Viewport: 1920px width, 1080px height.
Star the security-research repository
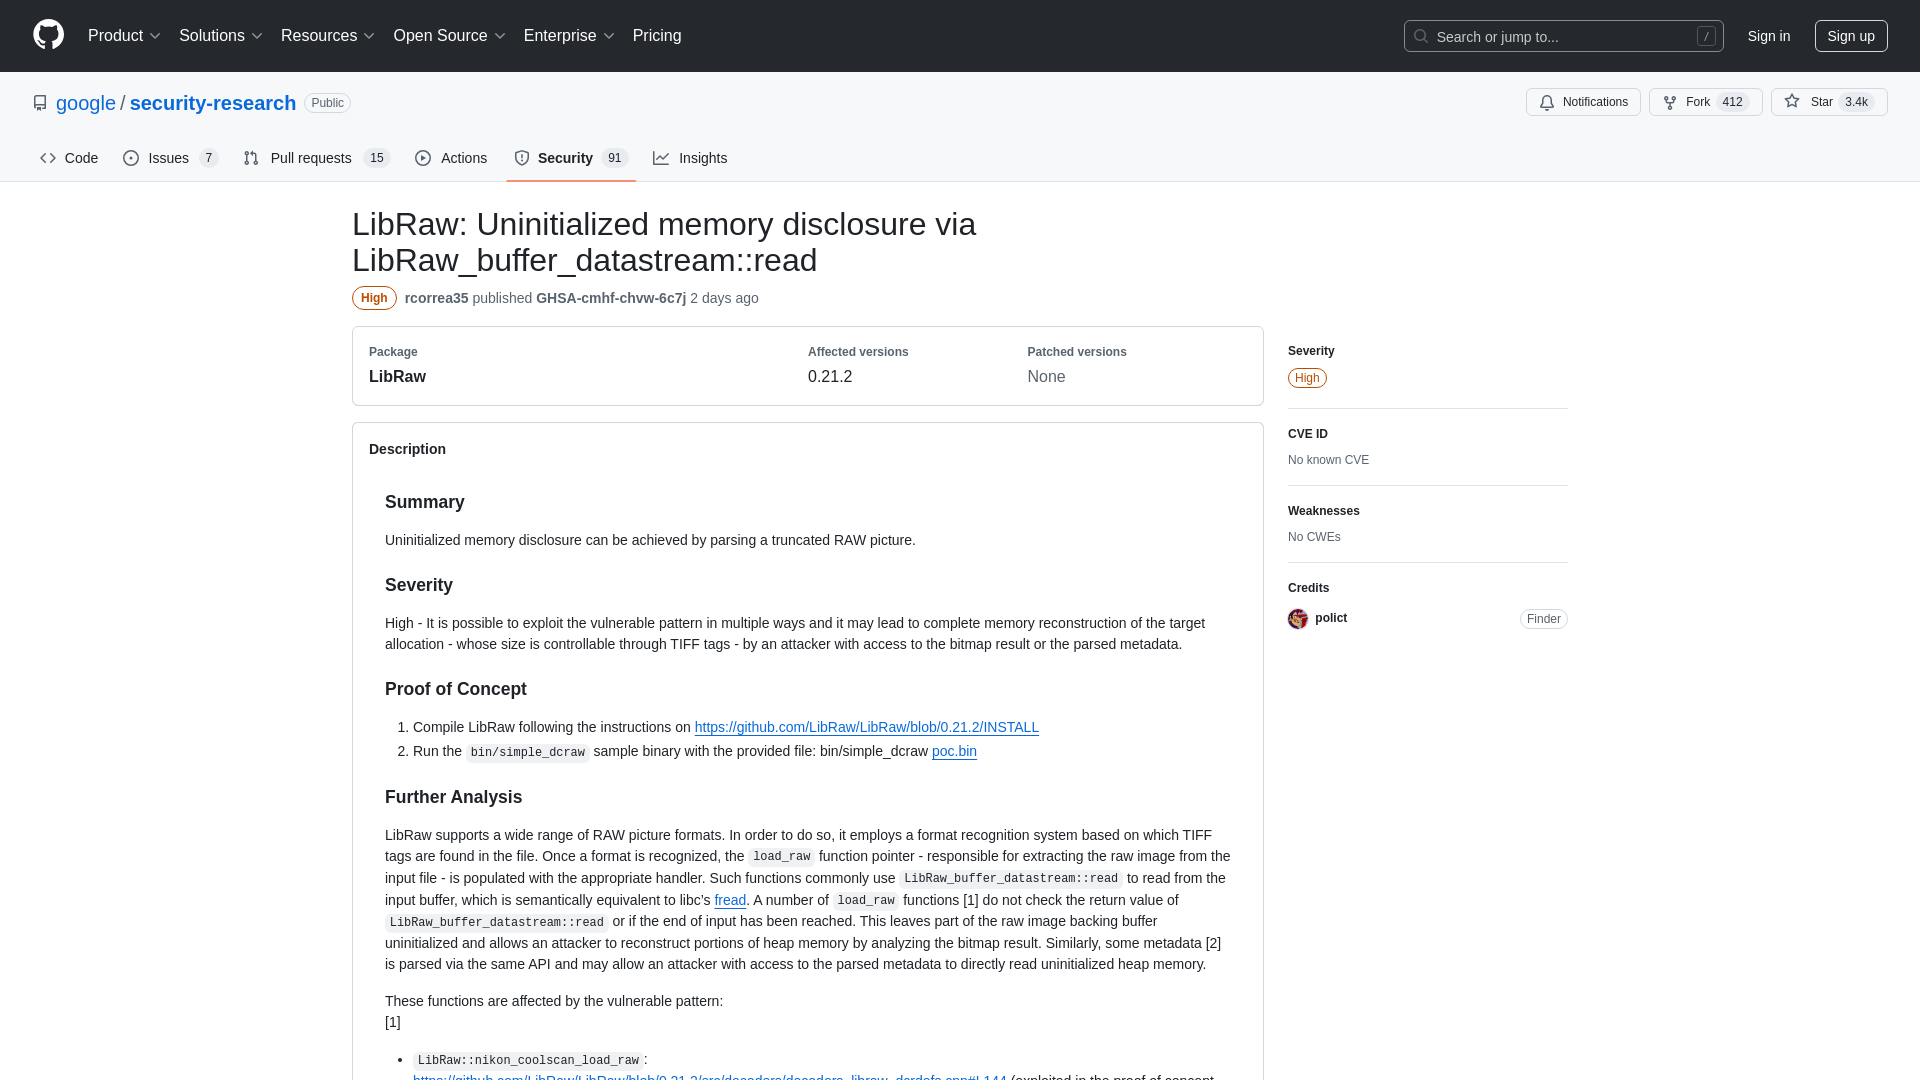1829,102
